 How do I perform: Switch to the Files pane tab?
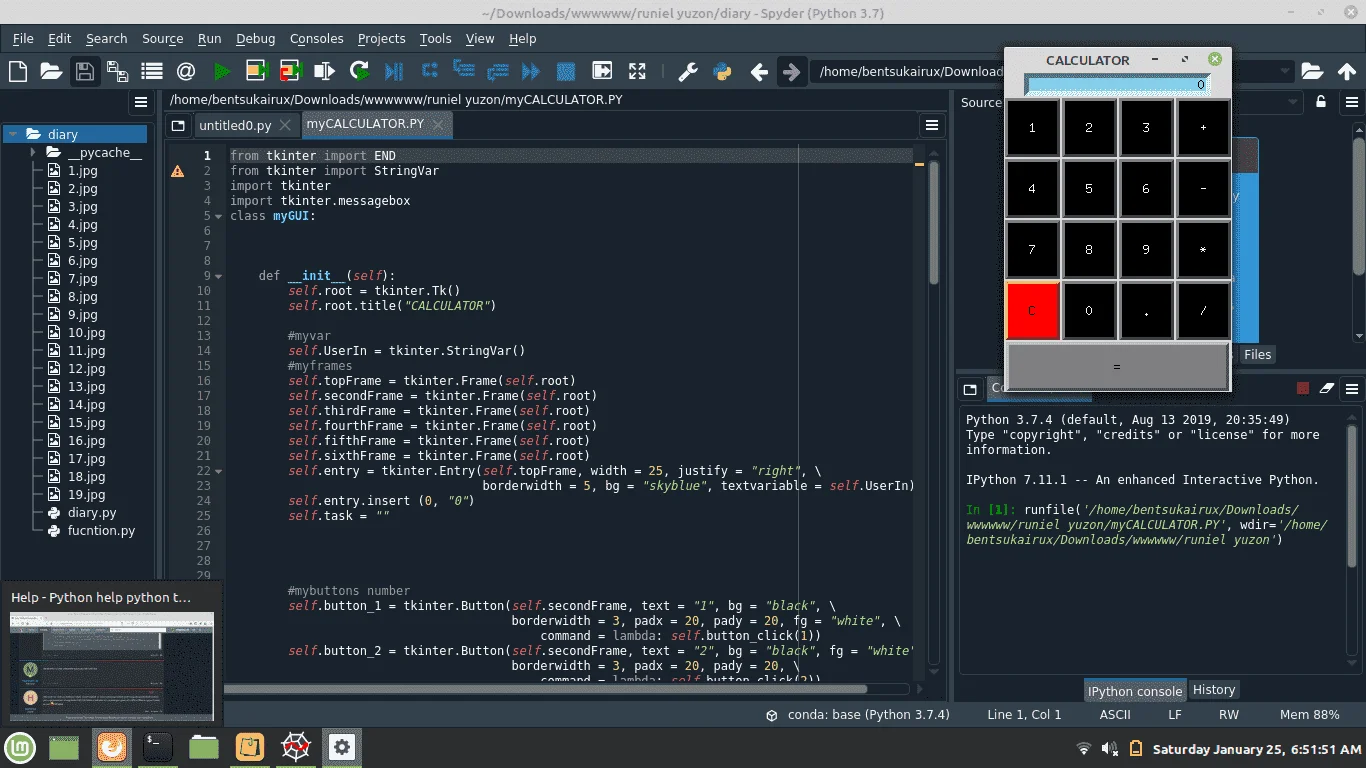(1257, 354)
